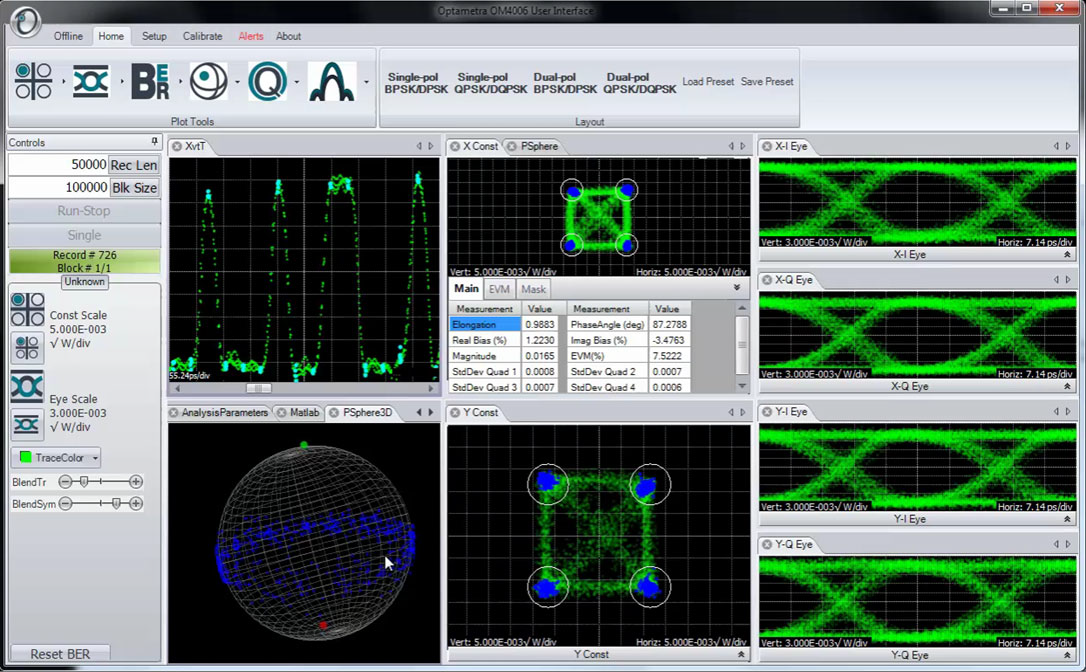Image resolution: width=1086 pixels, height=672 pixels.
Task: Expand the spectrum tool dropdown arrow
Action: 366,82
